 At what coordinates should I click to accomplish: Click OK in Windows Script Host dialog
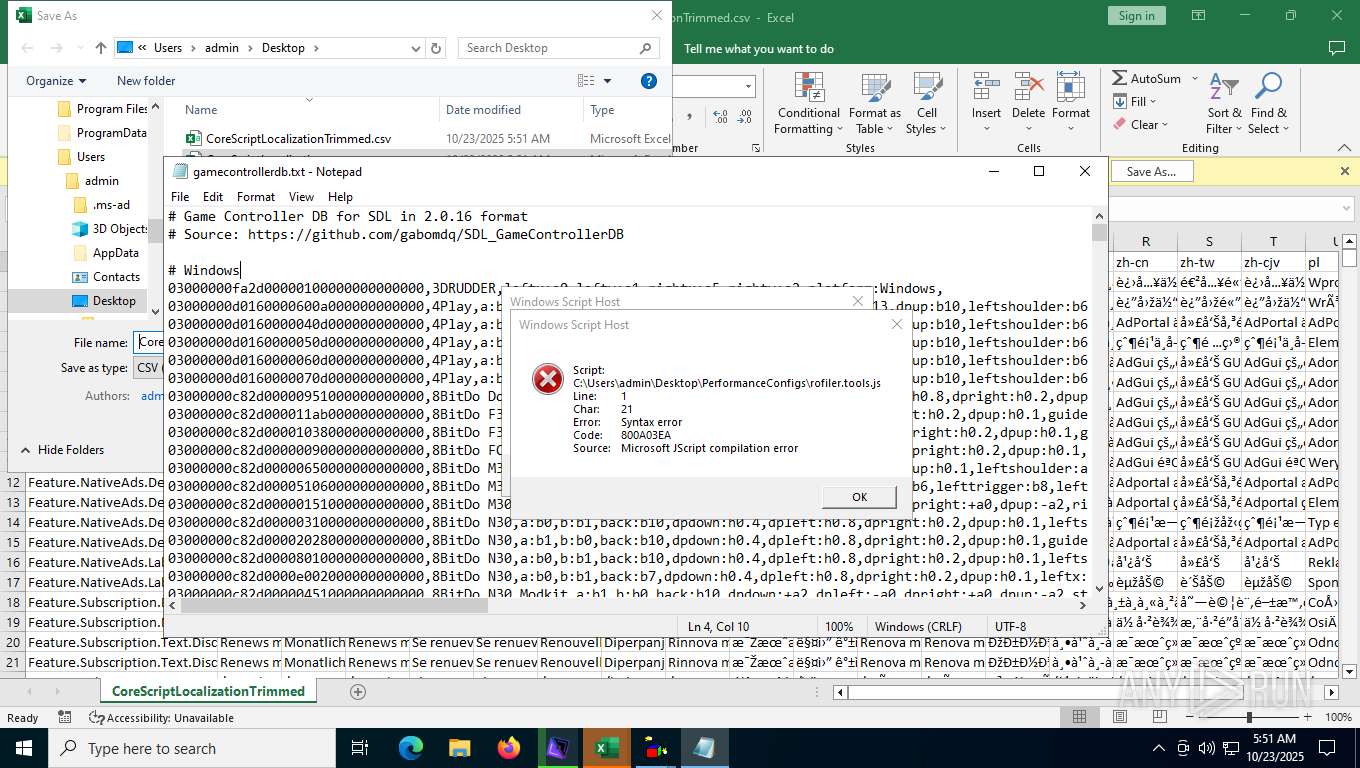[x=859, y=497]
